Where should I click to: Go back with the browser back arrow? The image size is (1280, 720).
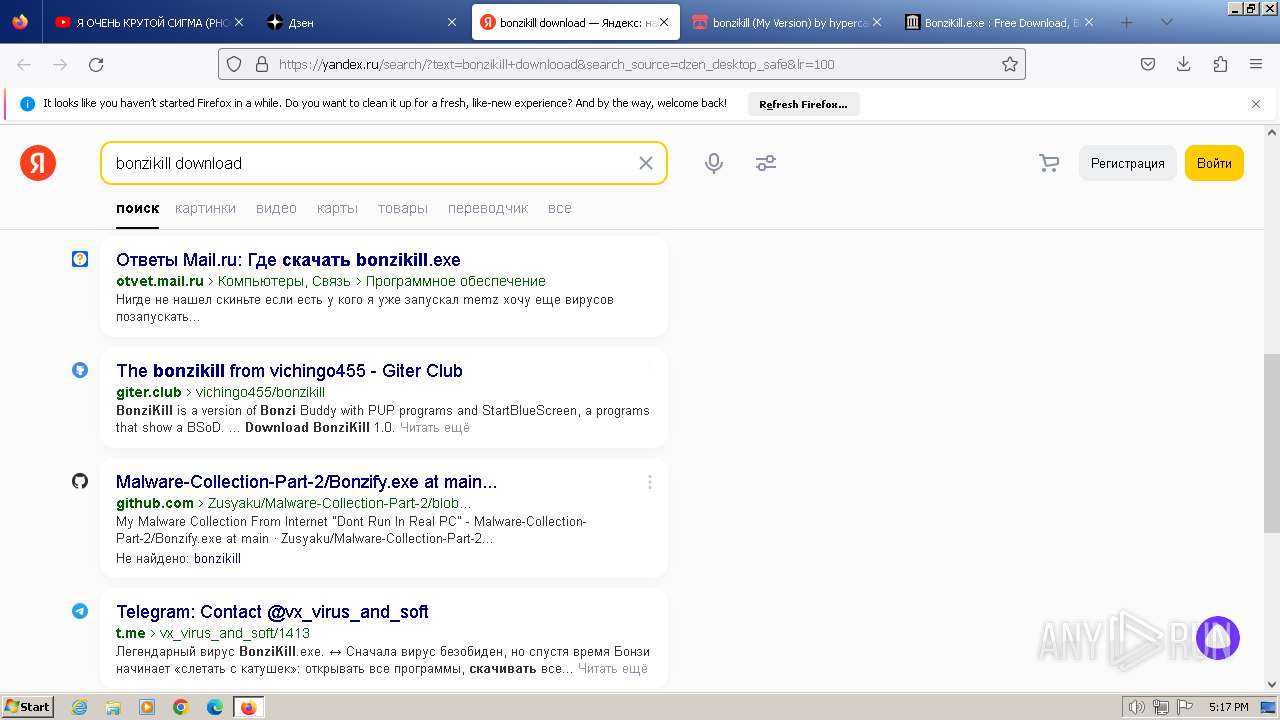click(x=24, y=64)
